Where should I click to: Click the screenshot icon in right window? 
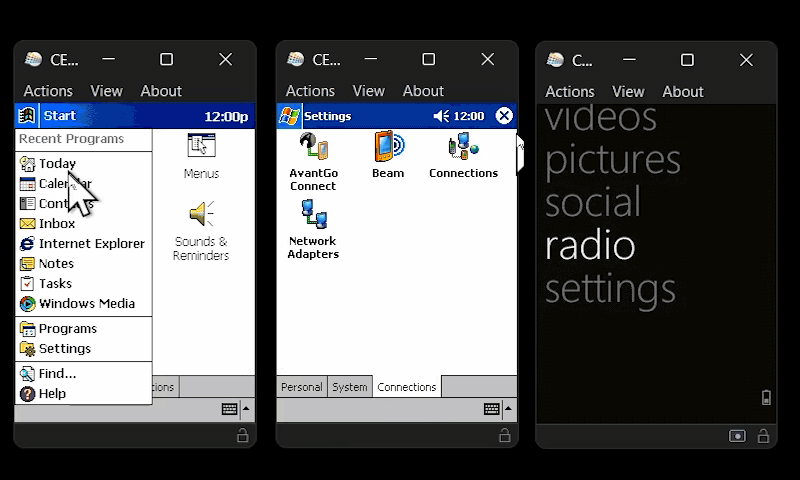737,436
